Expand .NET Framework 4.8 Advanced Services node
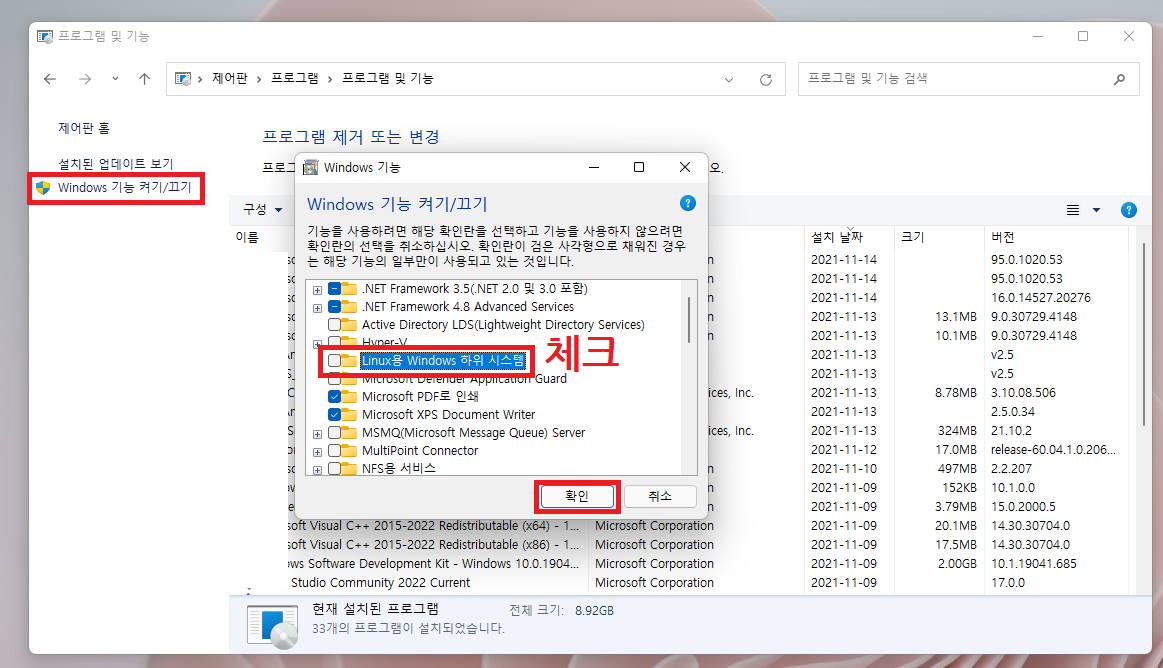 317,308
